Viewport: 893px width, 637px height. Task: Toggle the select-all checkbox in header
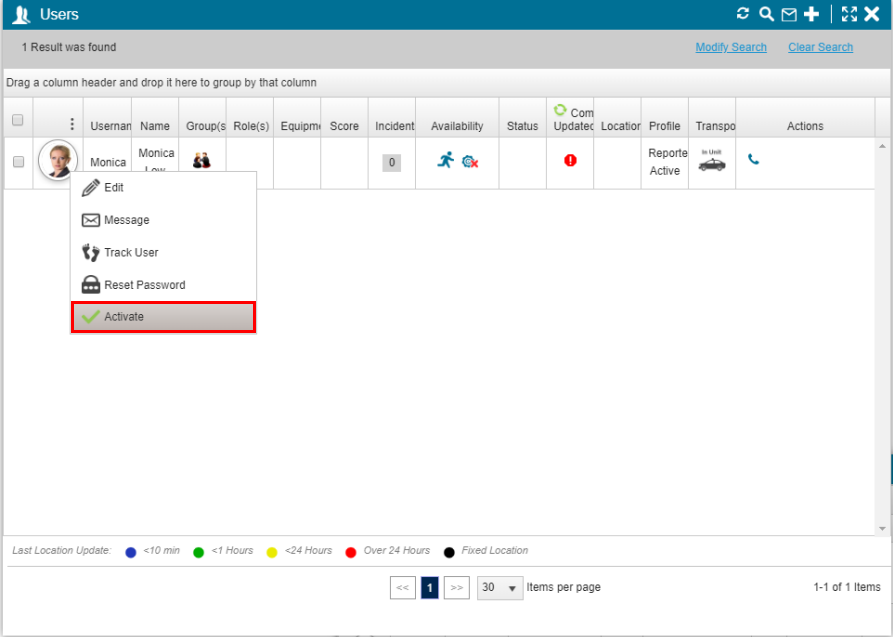(x=17, y=120)
